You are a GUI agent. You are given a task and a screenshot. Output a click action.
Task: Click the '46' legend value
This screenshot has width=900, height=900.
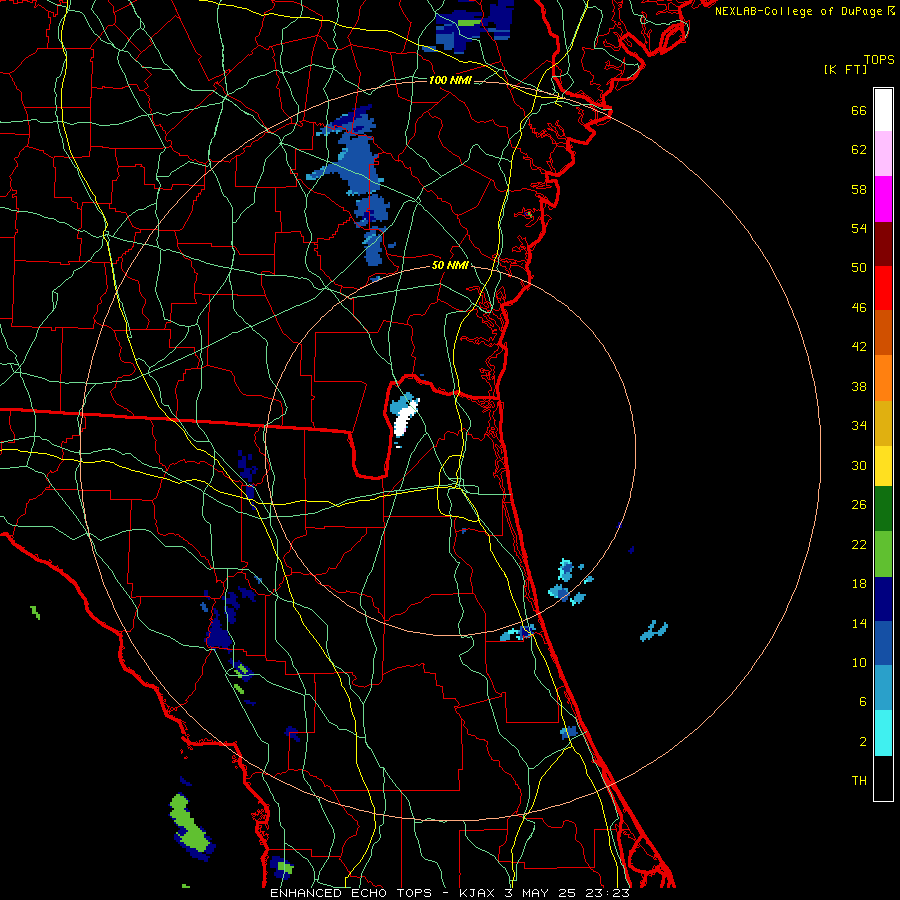coord(859,308)
